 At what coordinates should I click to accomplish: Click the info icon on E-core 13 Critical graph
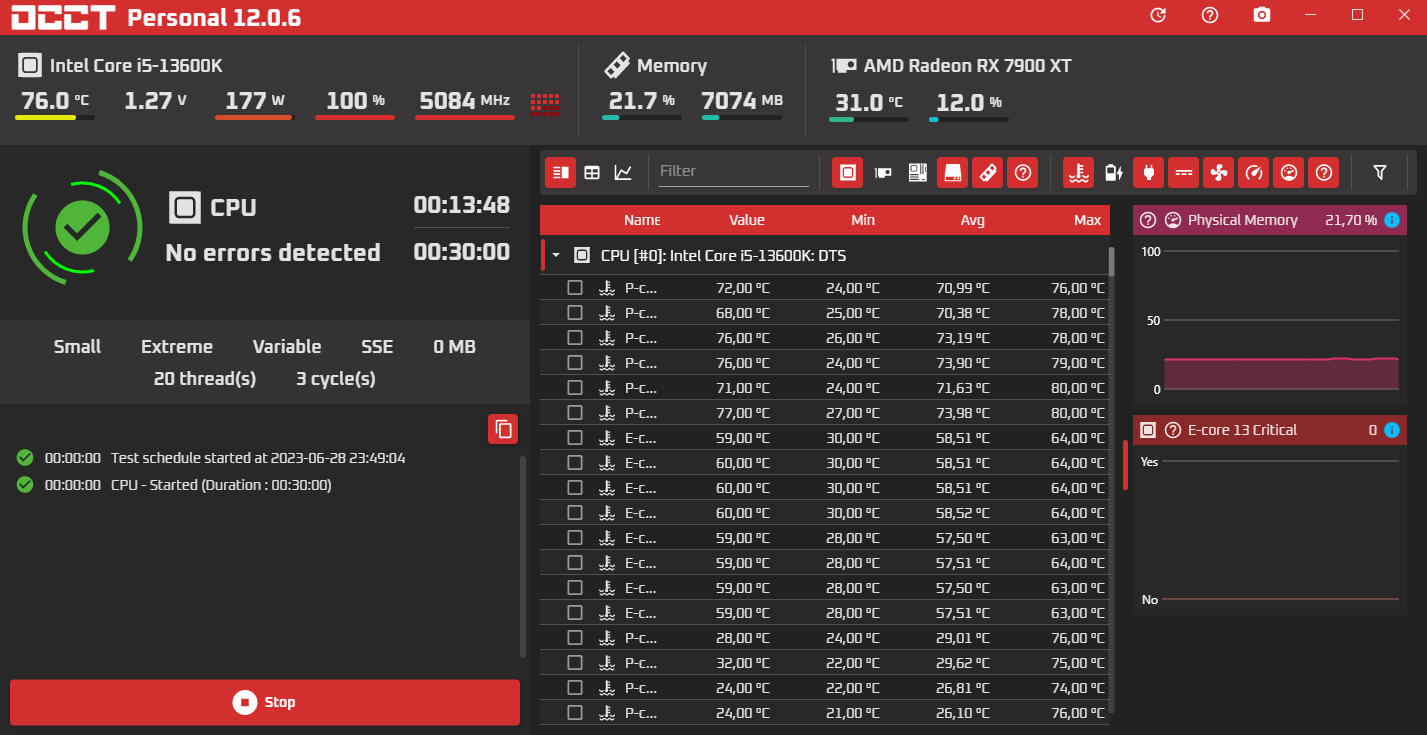1392,430
